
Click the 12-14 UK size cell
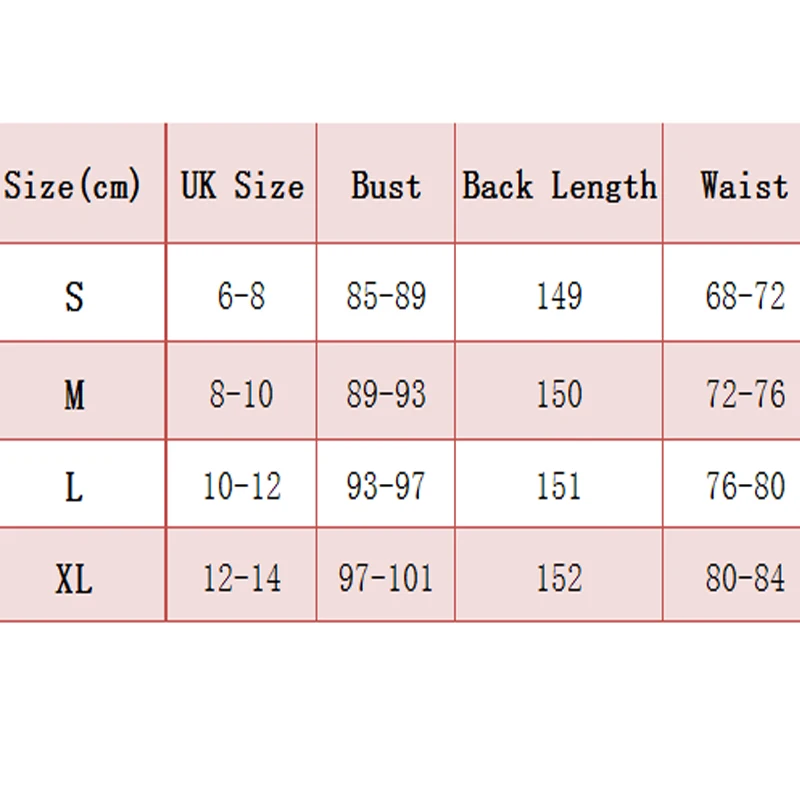click(242, 579)
